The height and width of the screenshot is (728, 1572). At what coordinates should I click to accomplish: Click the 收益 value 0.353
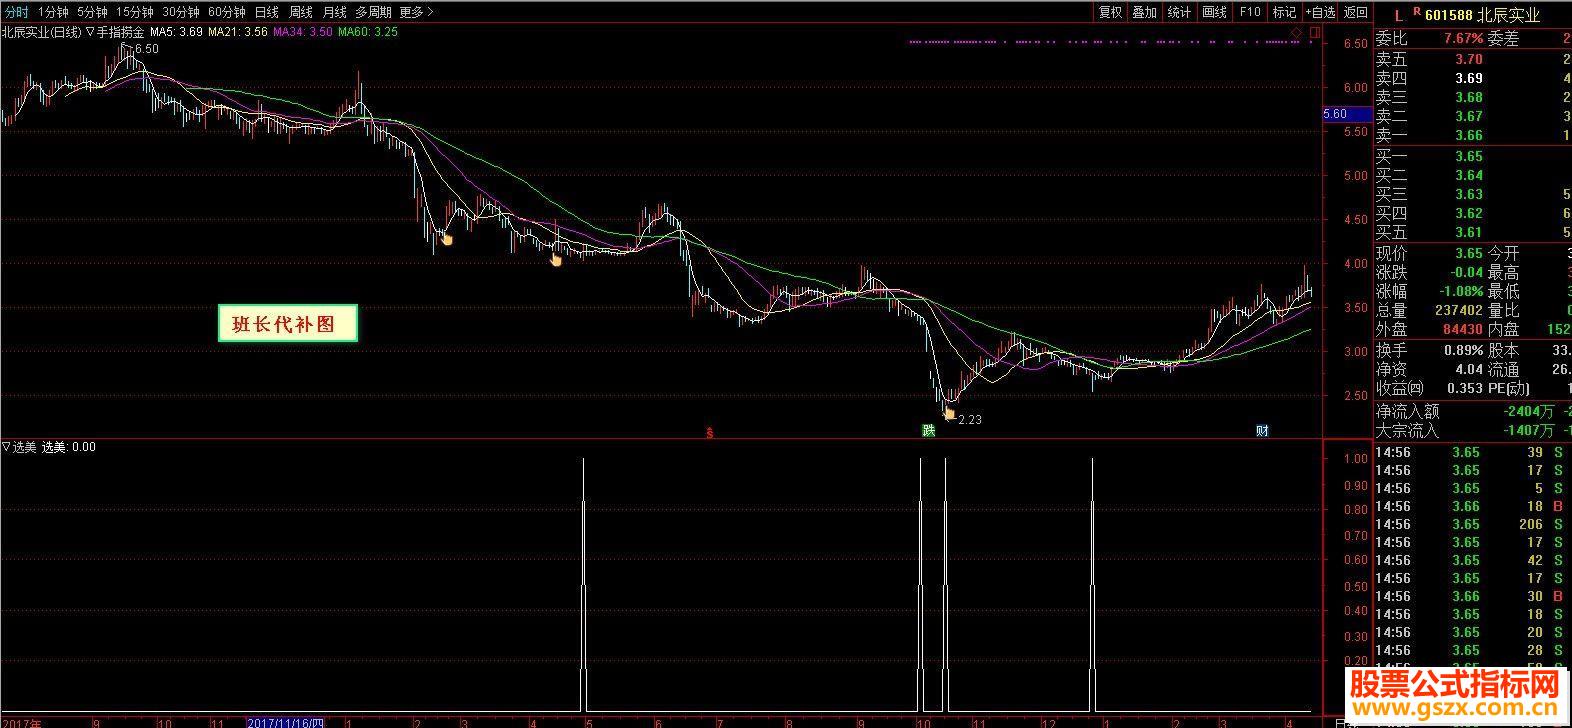tap(1464, 388)
